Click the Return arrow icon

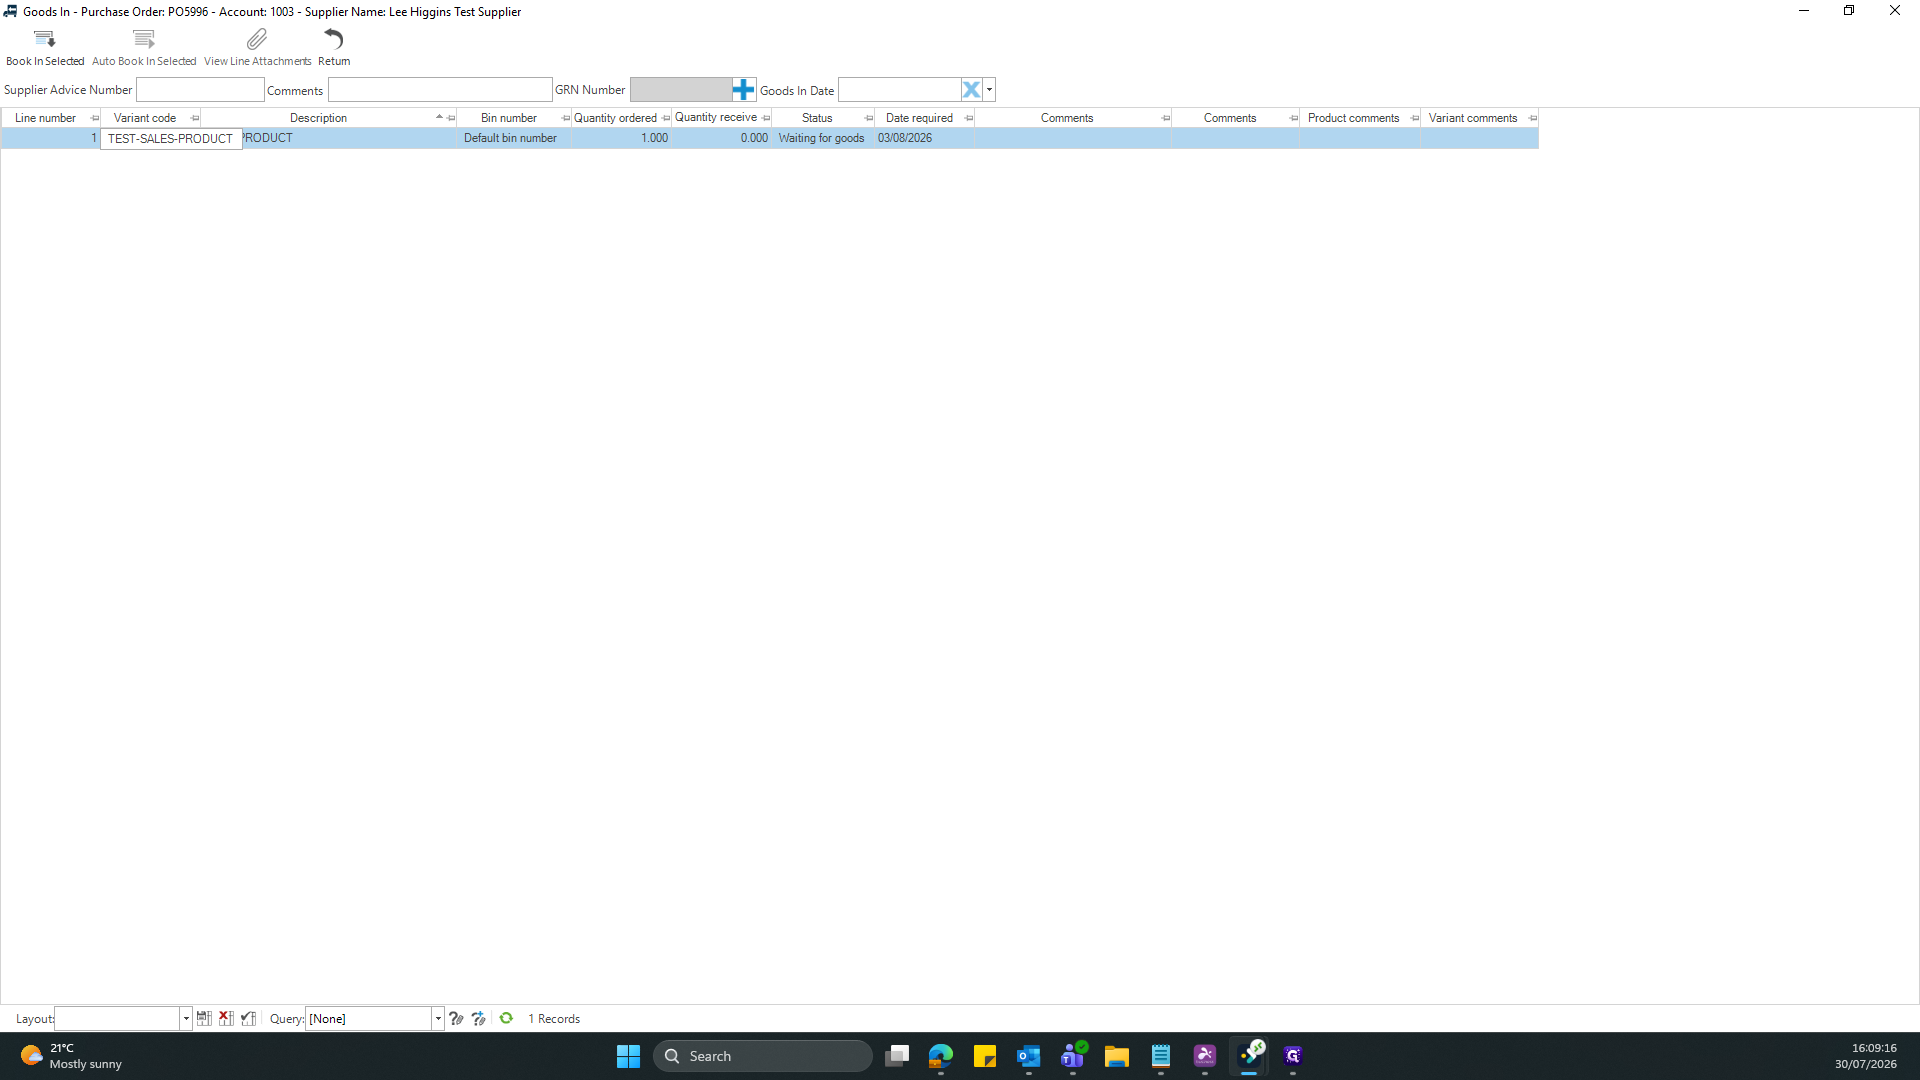pos(333,39)
